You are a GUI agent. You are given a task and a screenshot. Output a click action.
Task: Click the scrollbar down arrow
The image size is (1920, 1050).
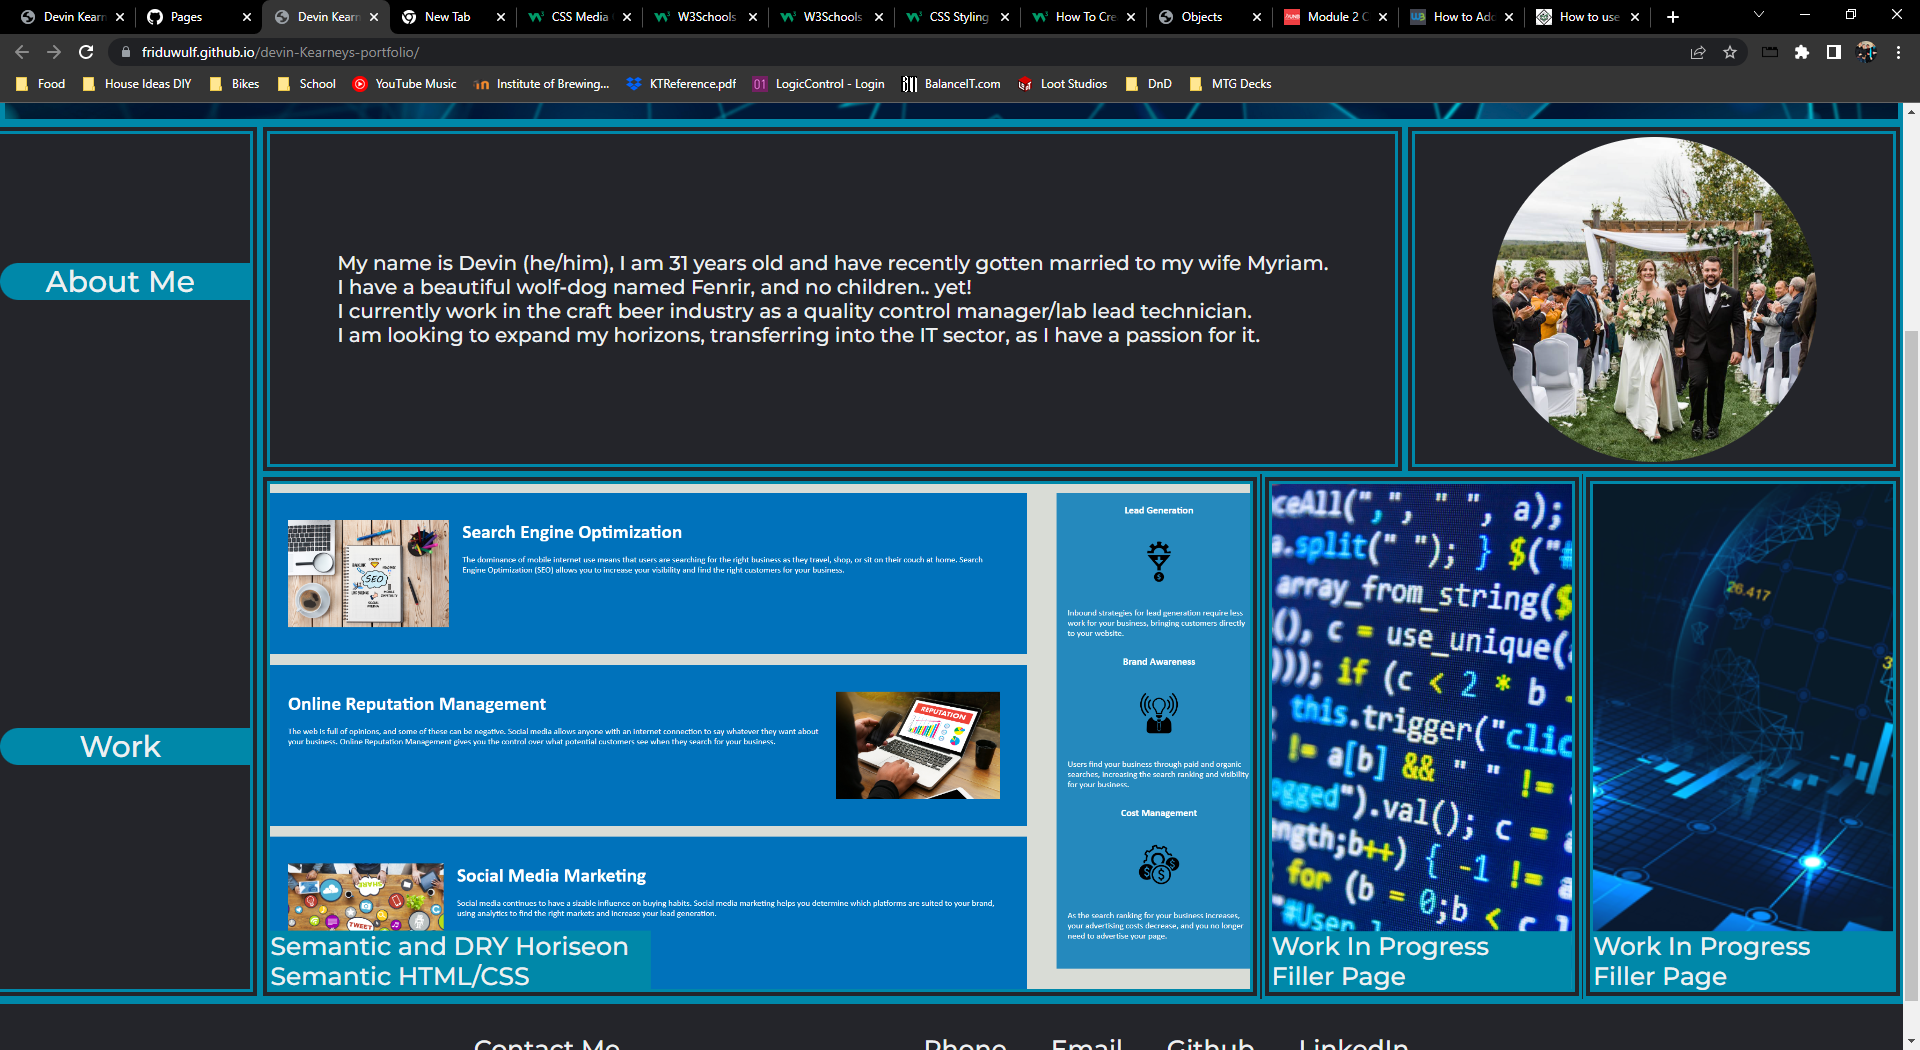point(1911,1040)
